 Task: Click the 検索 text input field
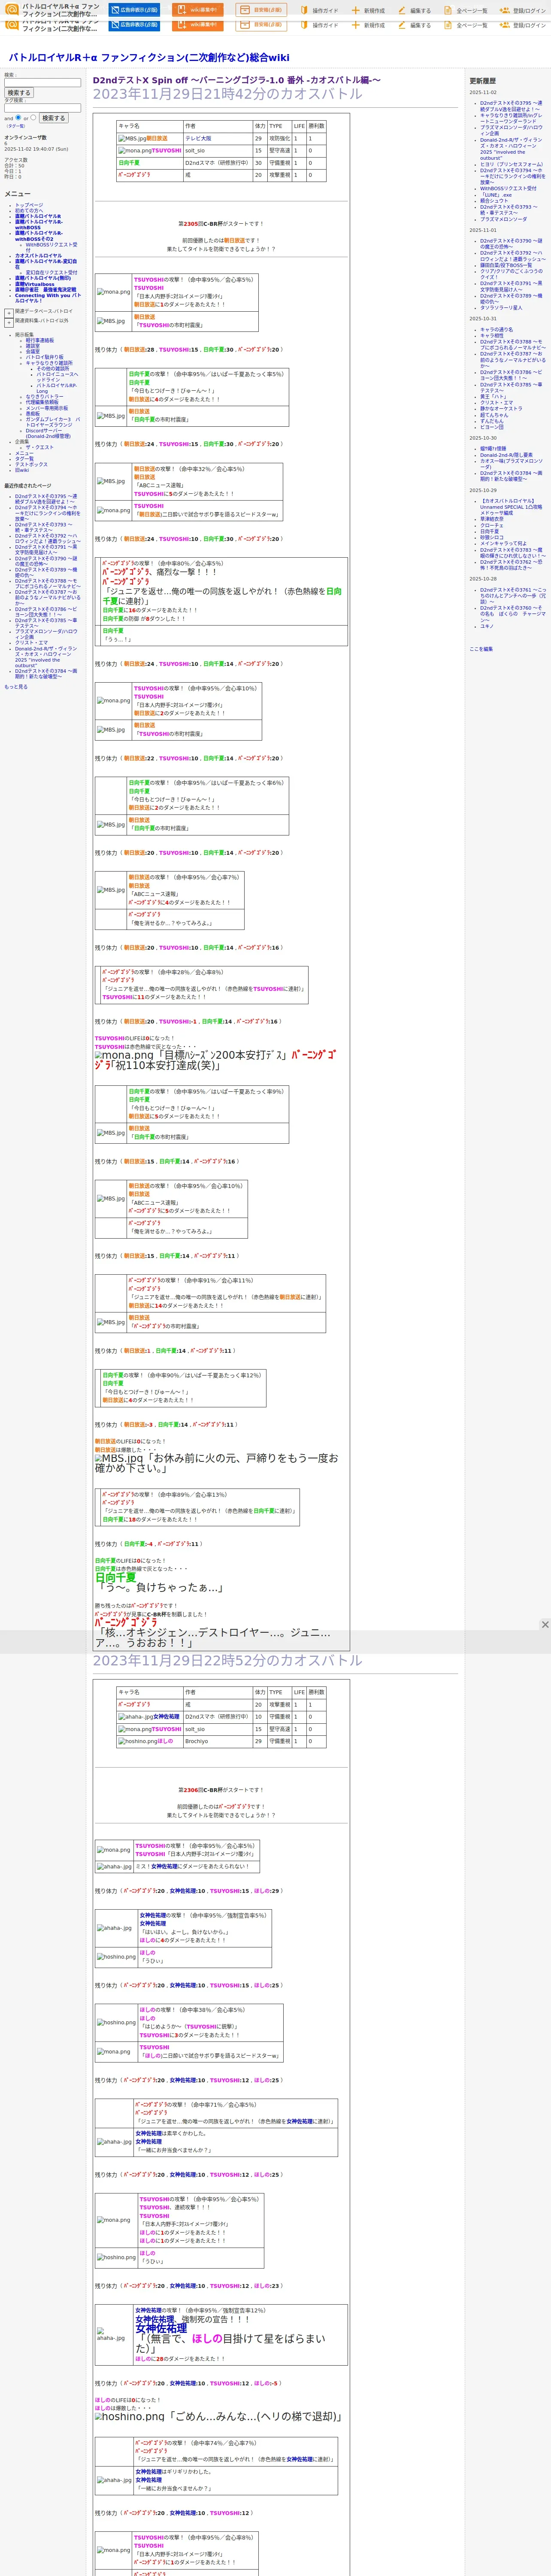pyautogui.click(x=42, y=83)
